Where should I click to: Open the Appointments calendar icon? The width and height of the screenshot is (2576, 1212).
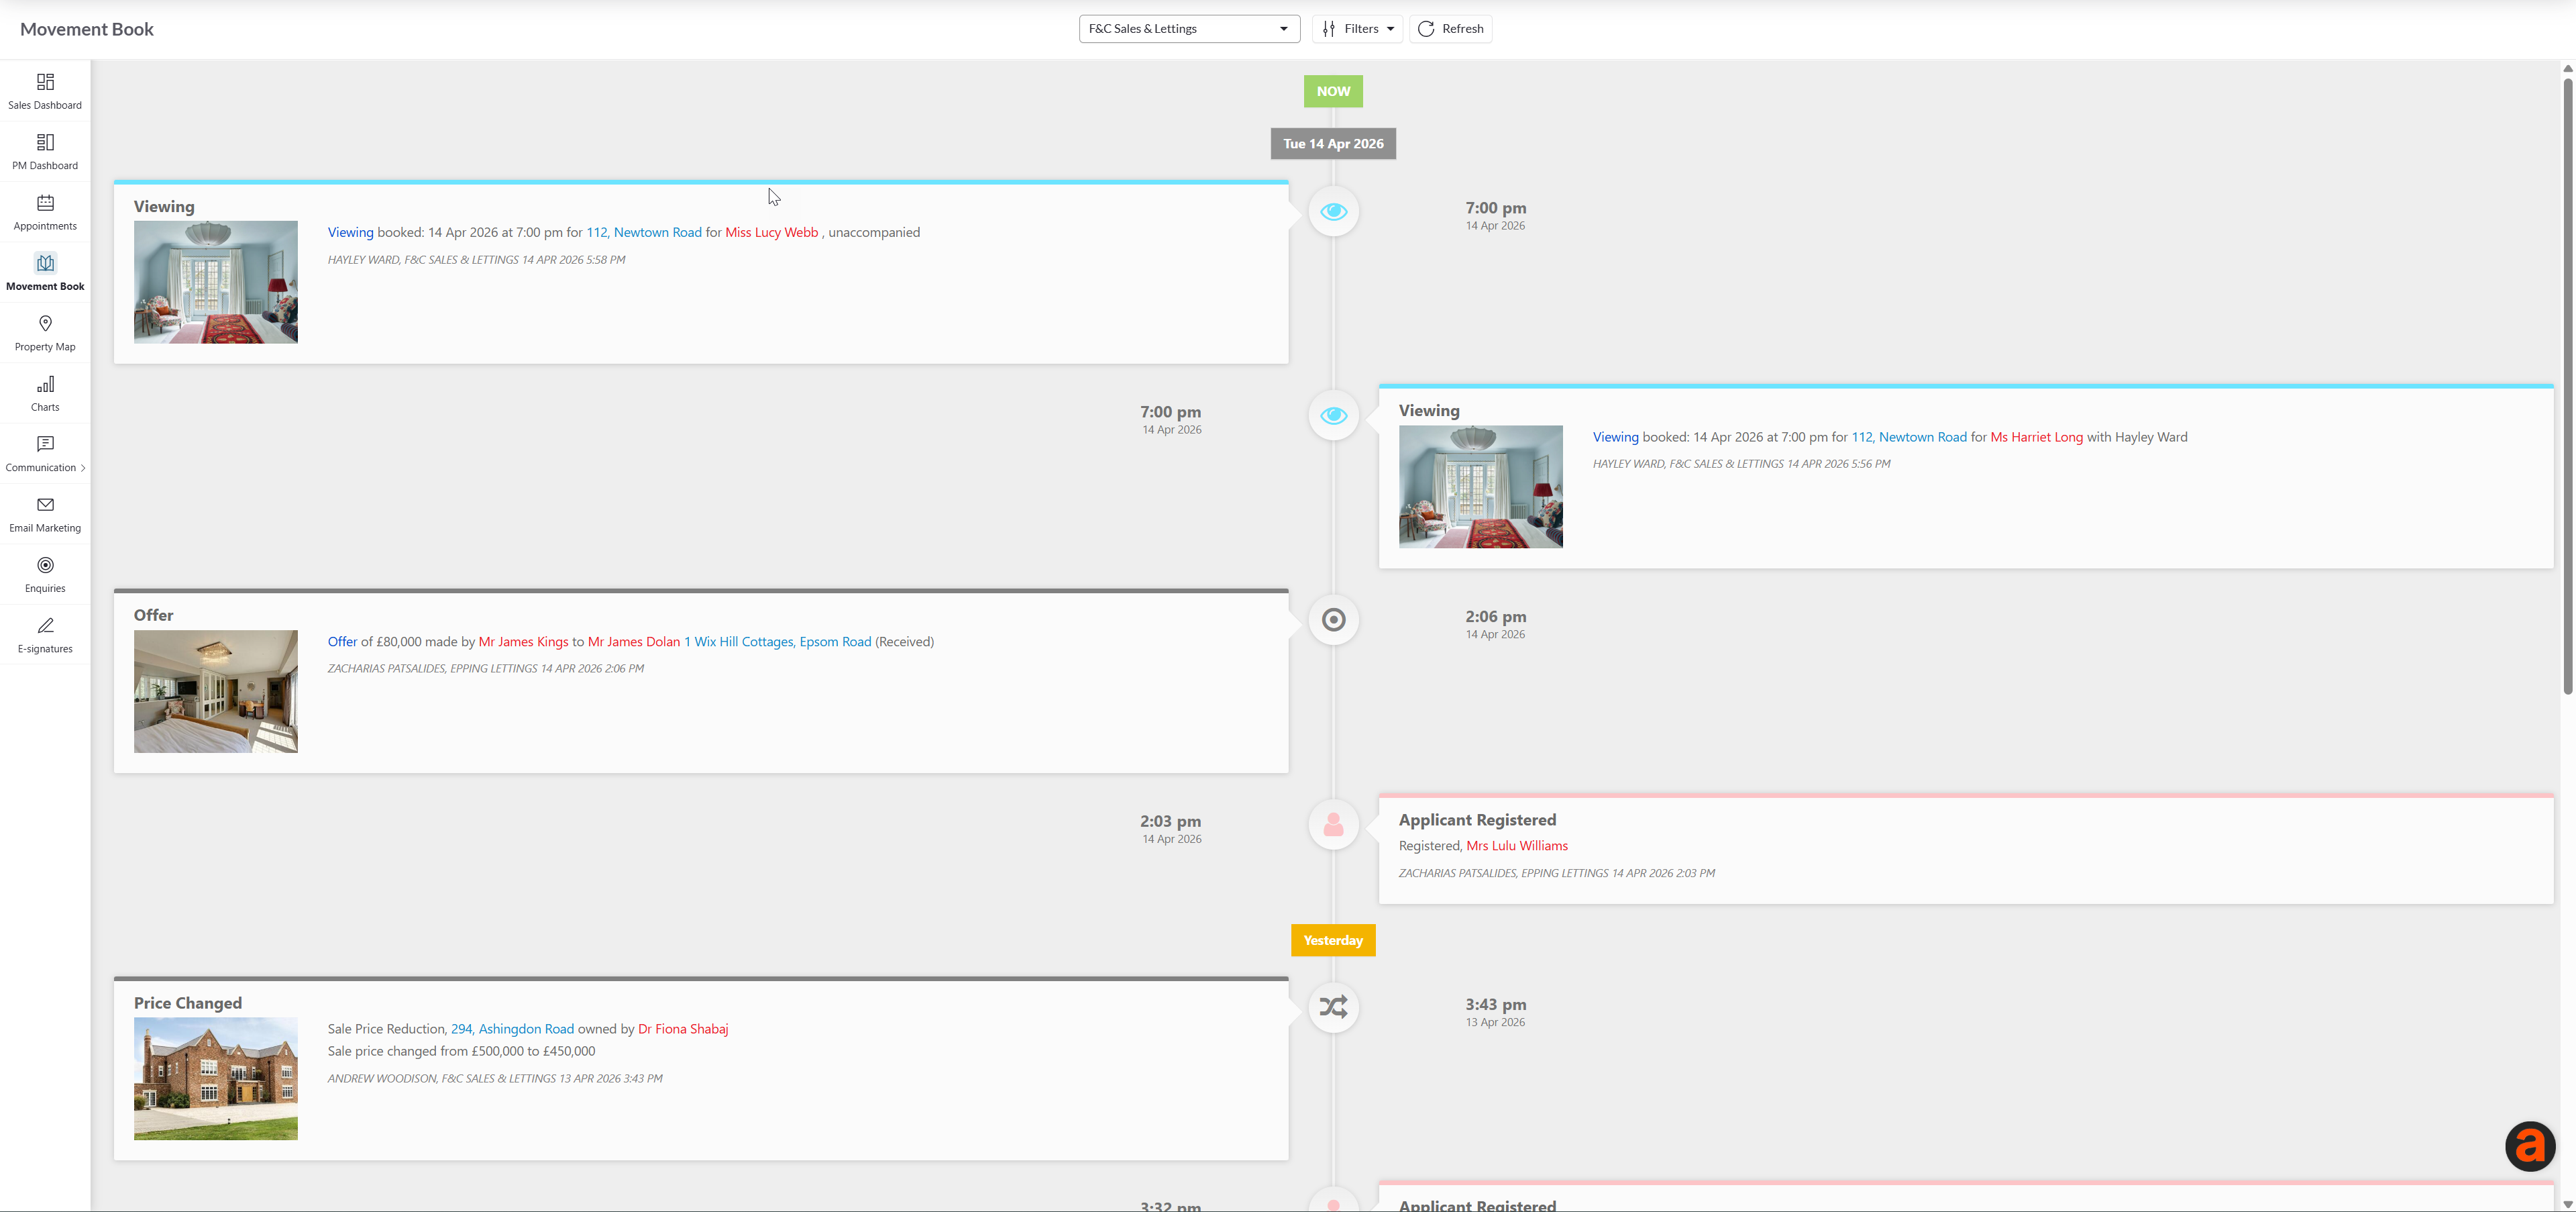[45, 203]
